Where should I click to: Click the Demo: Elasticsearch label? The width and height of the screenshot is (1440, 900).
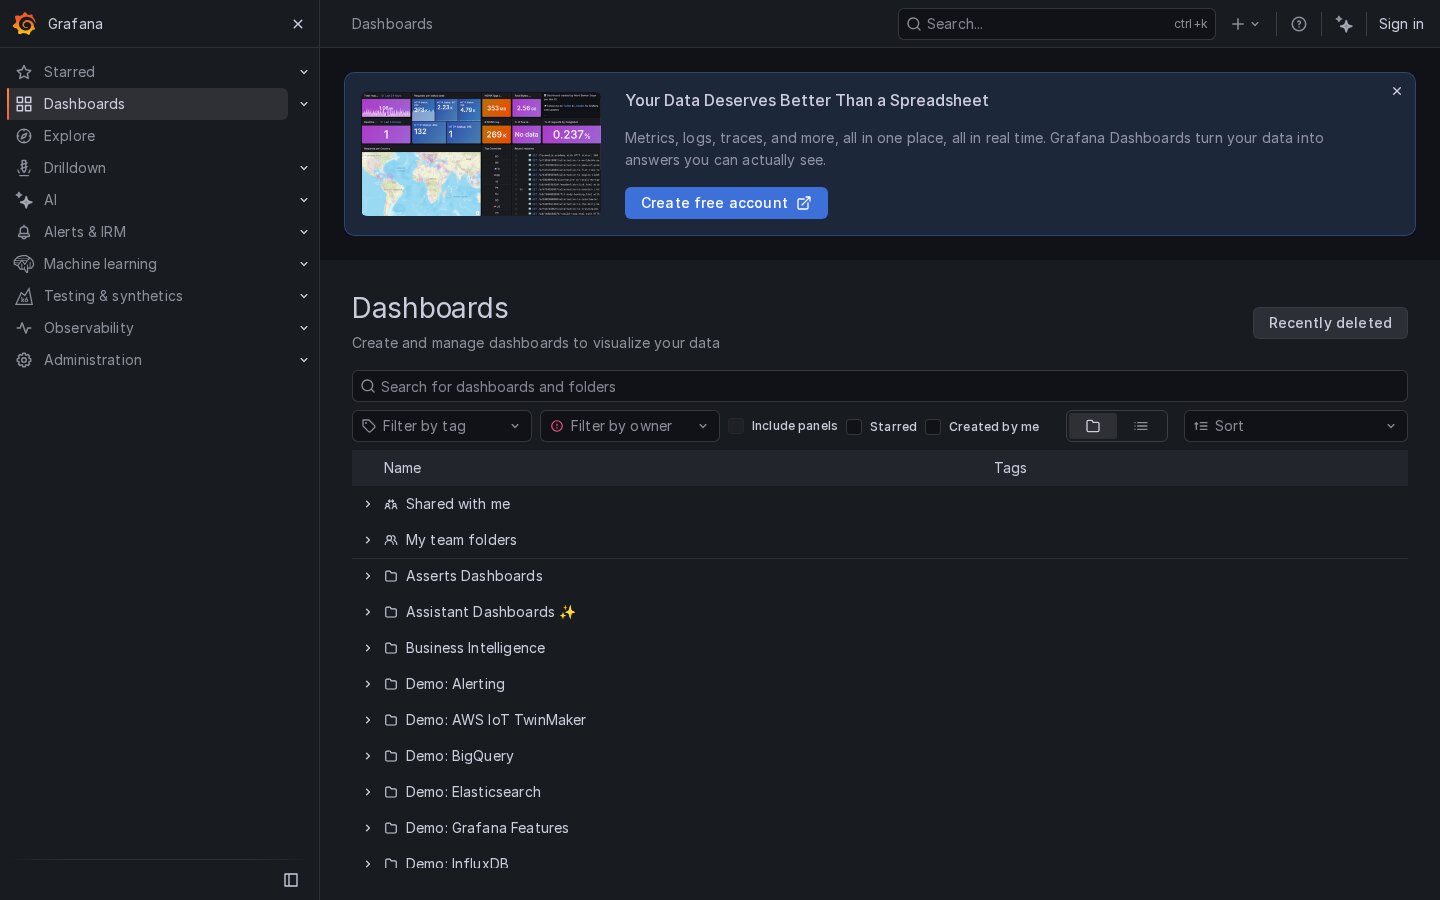coord(473,792)
